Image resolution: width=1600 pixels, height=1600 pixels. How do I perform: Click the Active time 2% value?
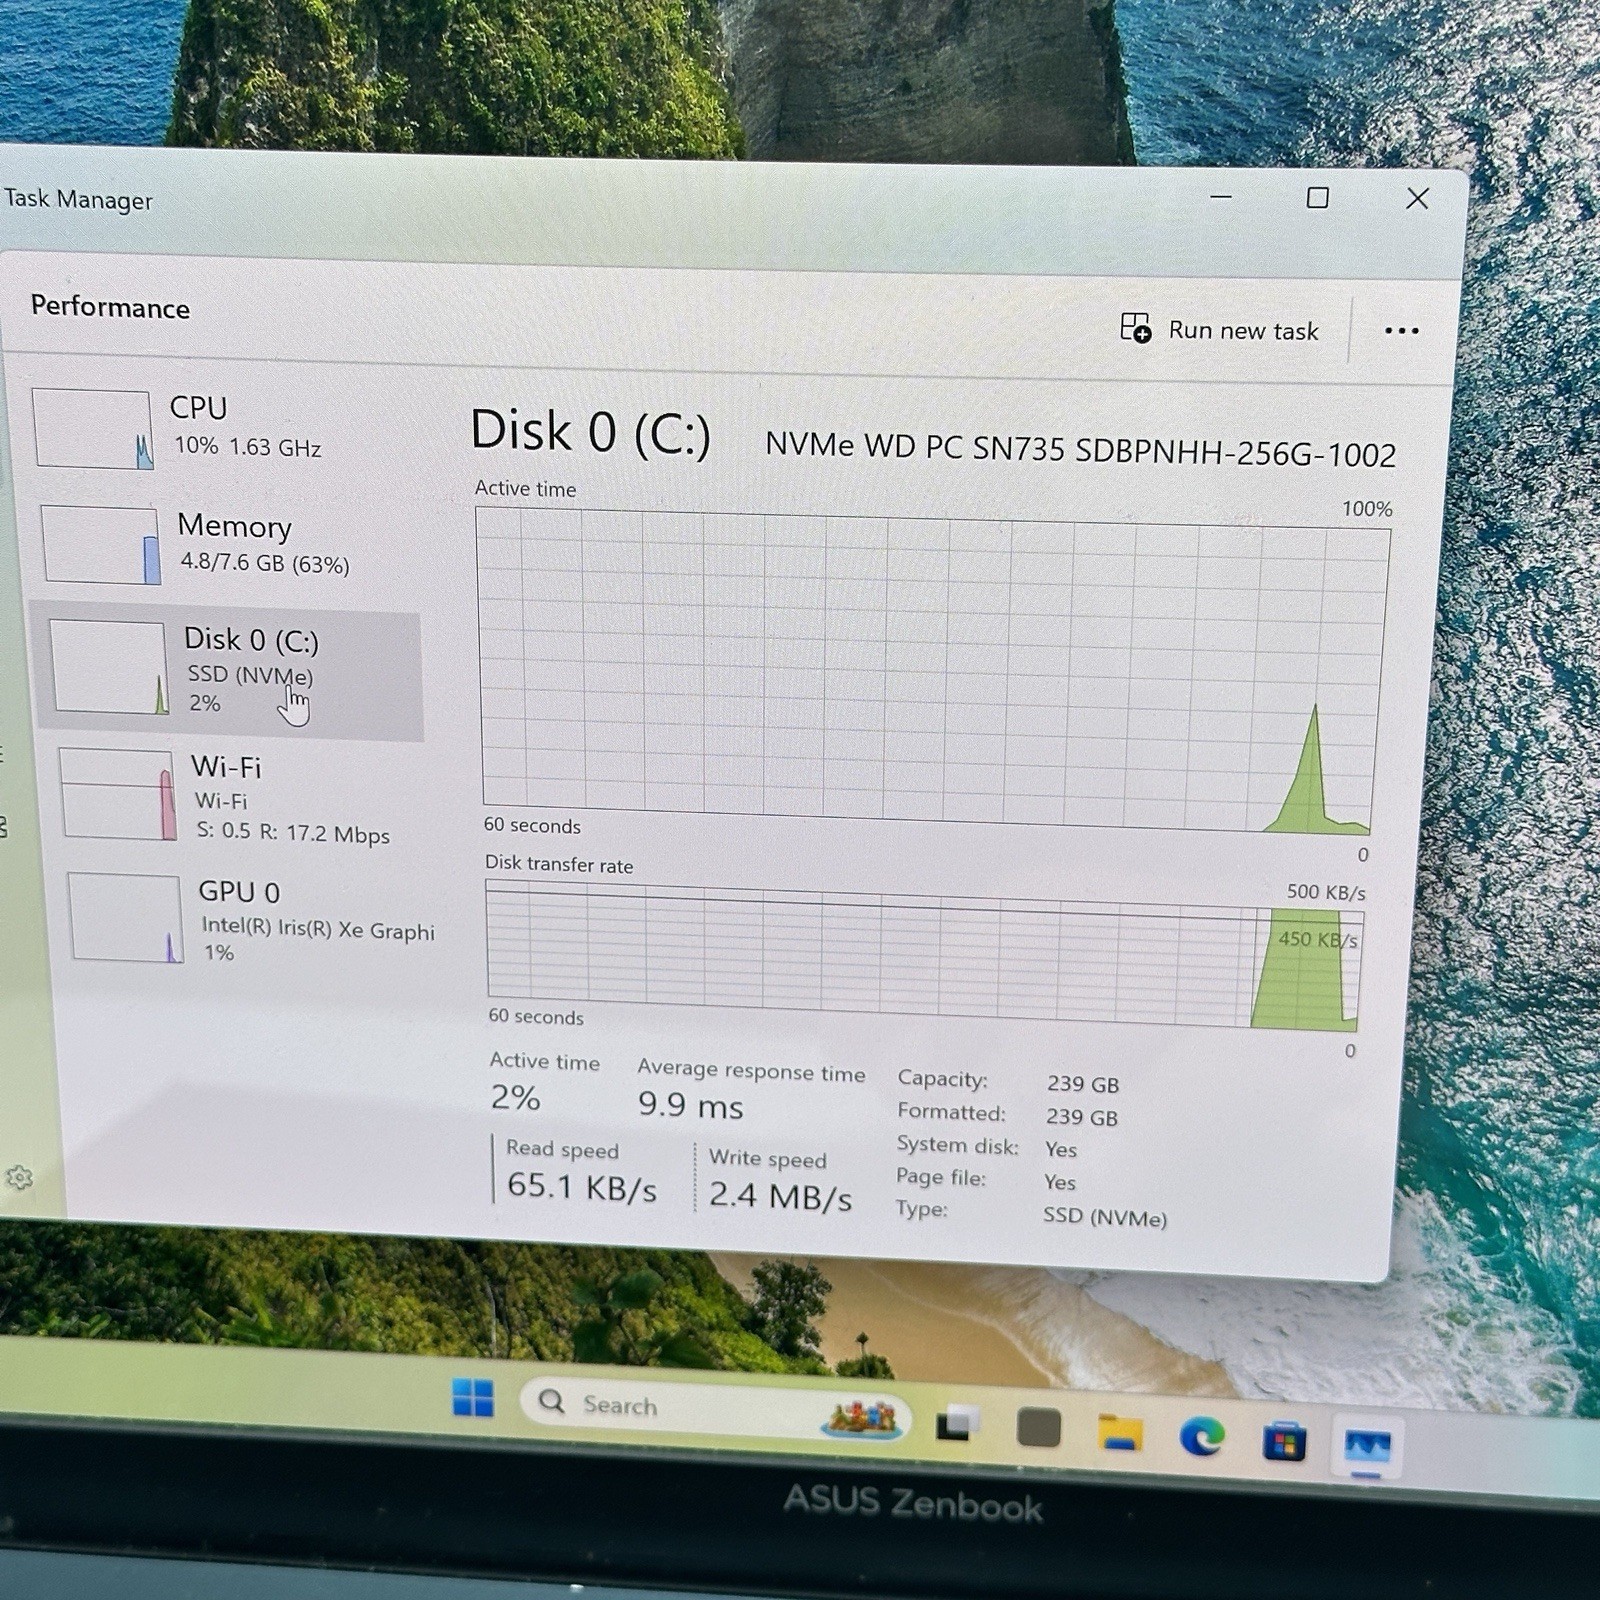pos(515,1098)
